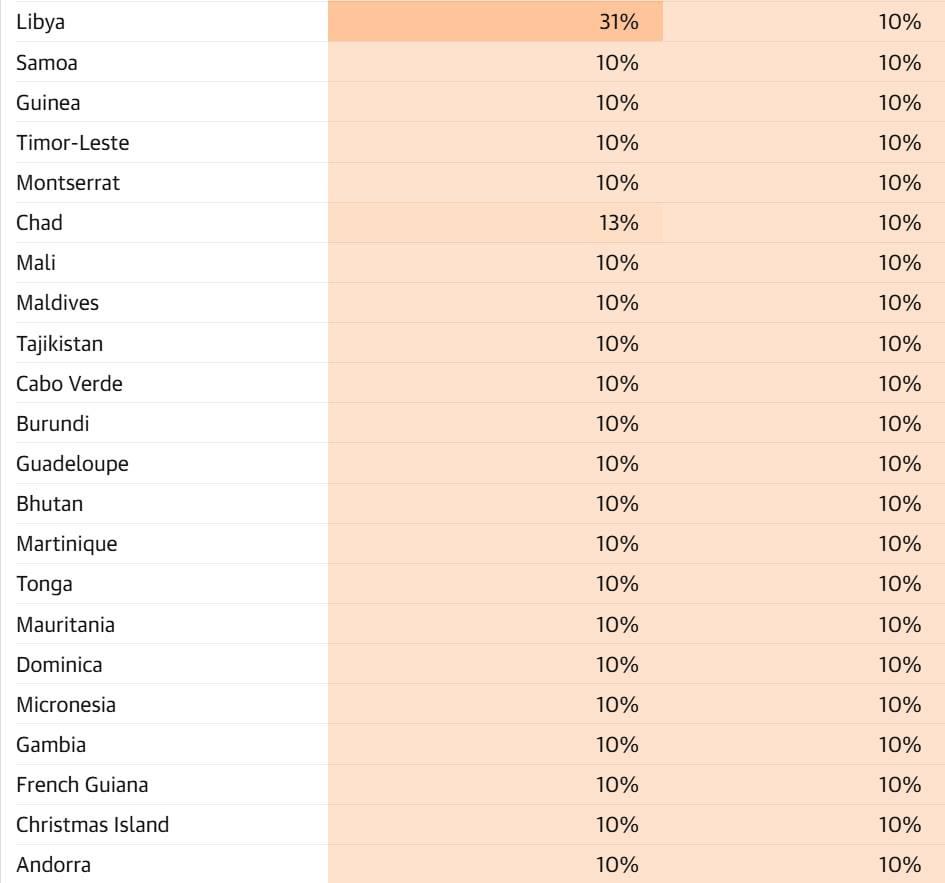Select the French Guiana row

472,785
